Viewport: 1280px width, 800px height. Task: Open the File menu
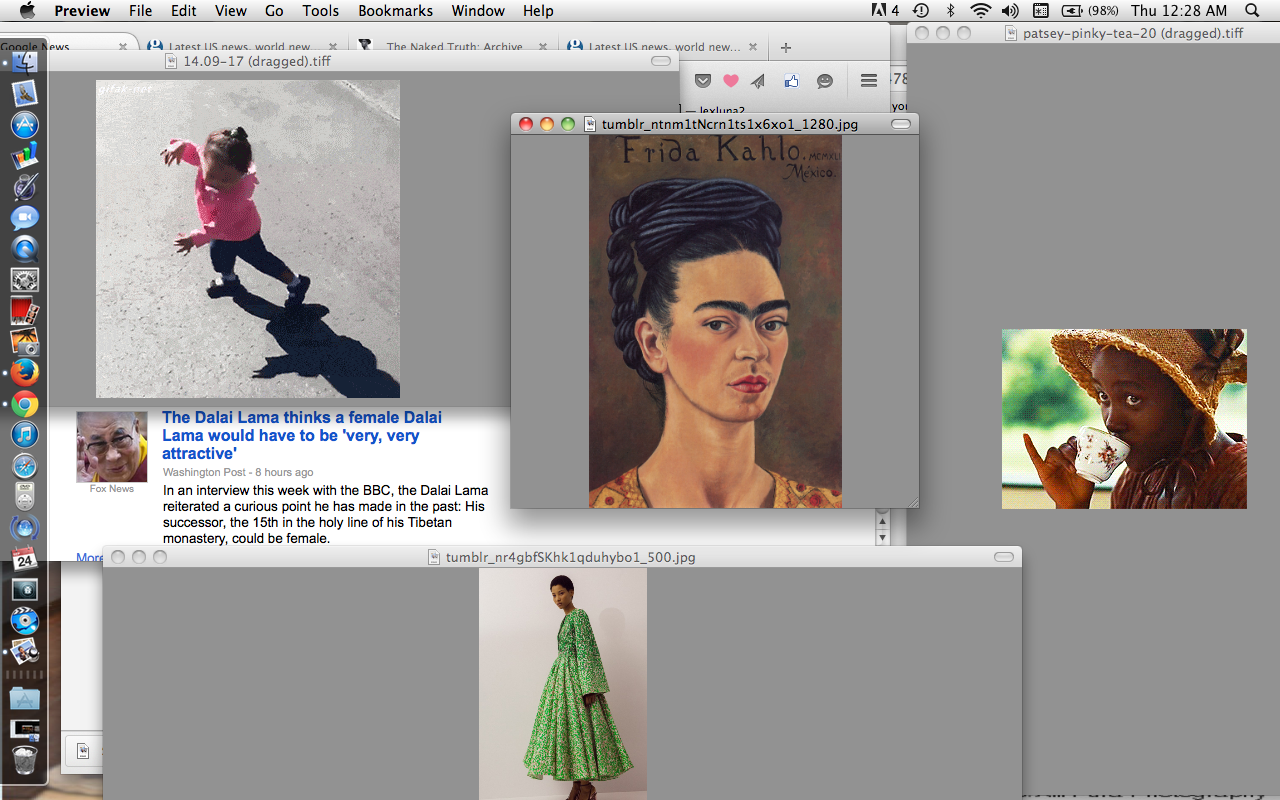tap(140, 11)
